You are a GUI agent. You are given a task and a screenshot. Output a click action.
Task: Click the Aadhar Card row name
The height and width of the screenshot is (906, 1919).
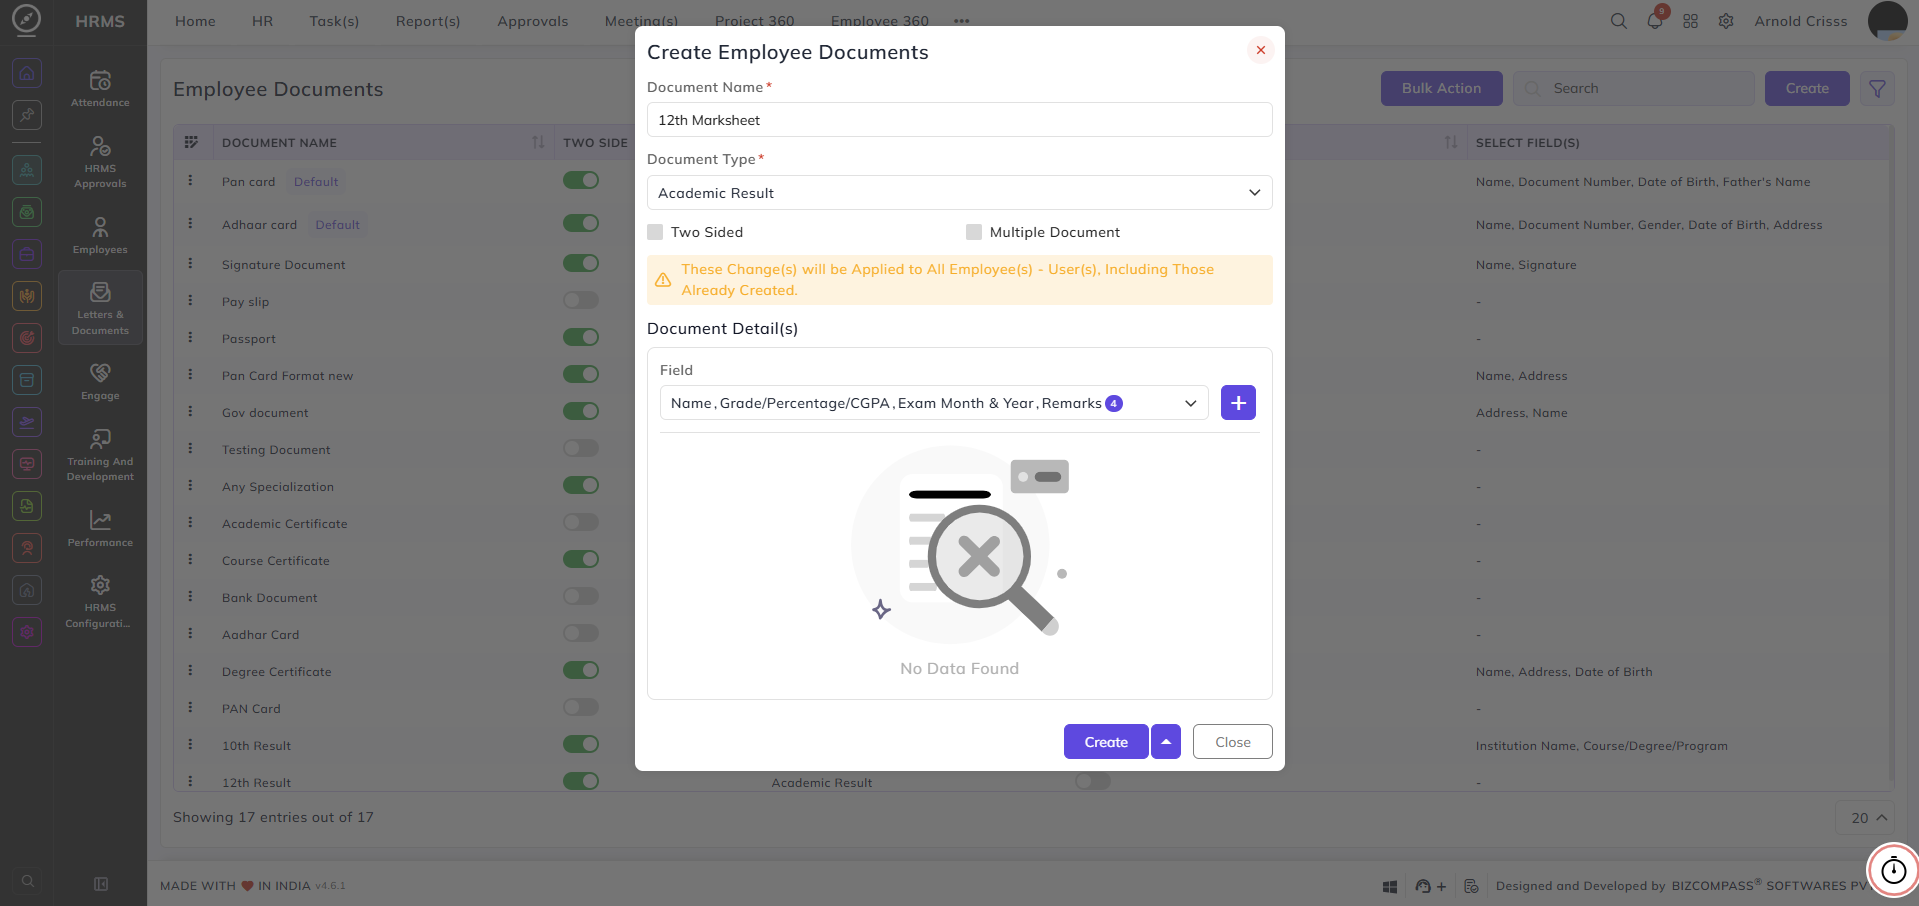(x=261, y=635)
